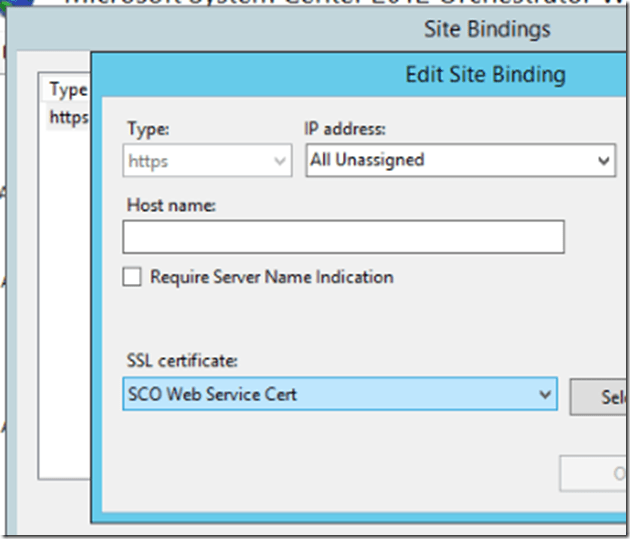
Task: Click the Type dropdown arrow chevron
Action: [279, 160]
